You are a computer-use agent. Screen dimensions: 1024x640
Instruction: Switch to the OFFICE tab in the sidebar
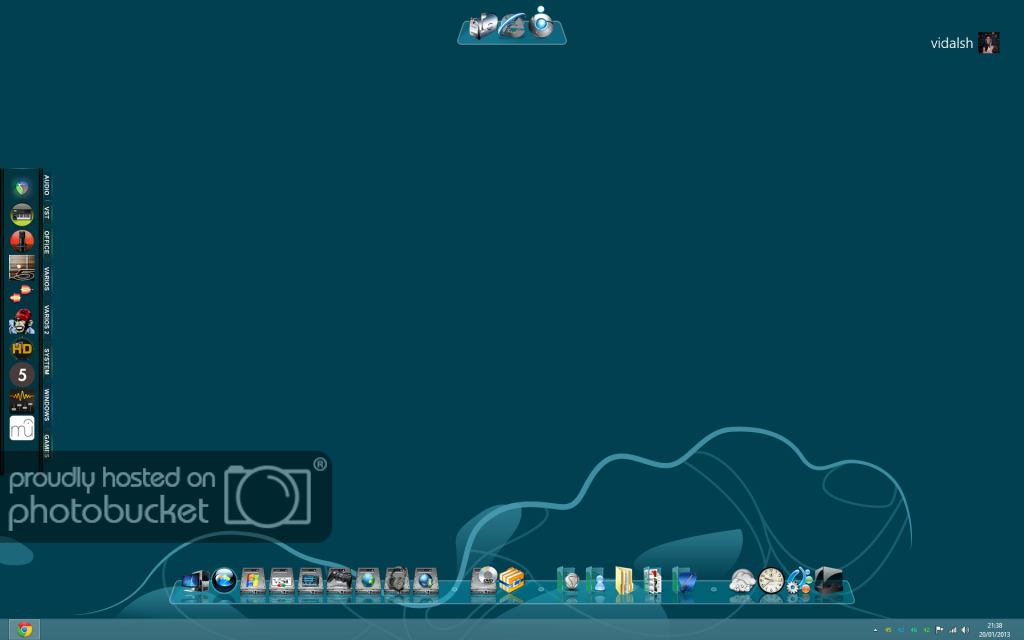(x=46, y=243)
